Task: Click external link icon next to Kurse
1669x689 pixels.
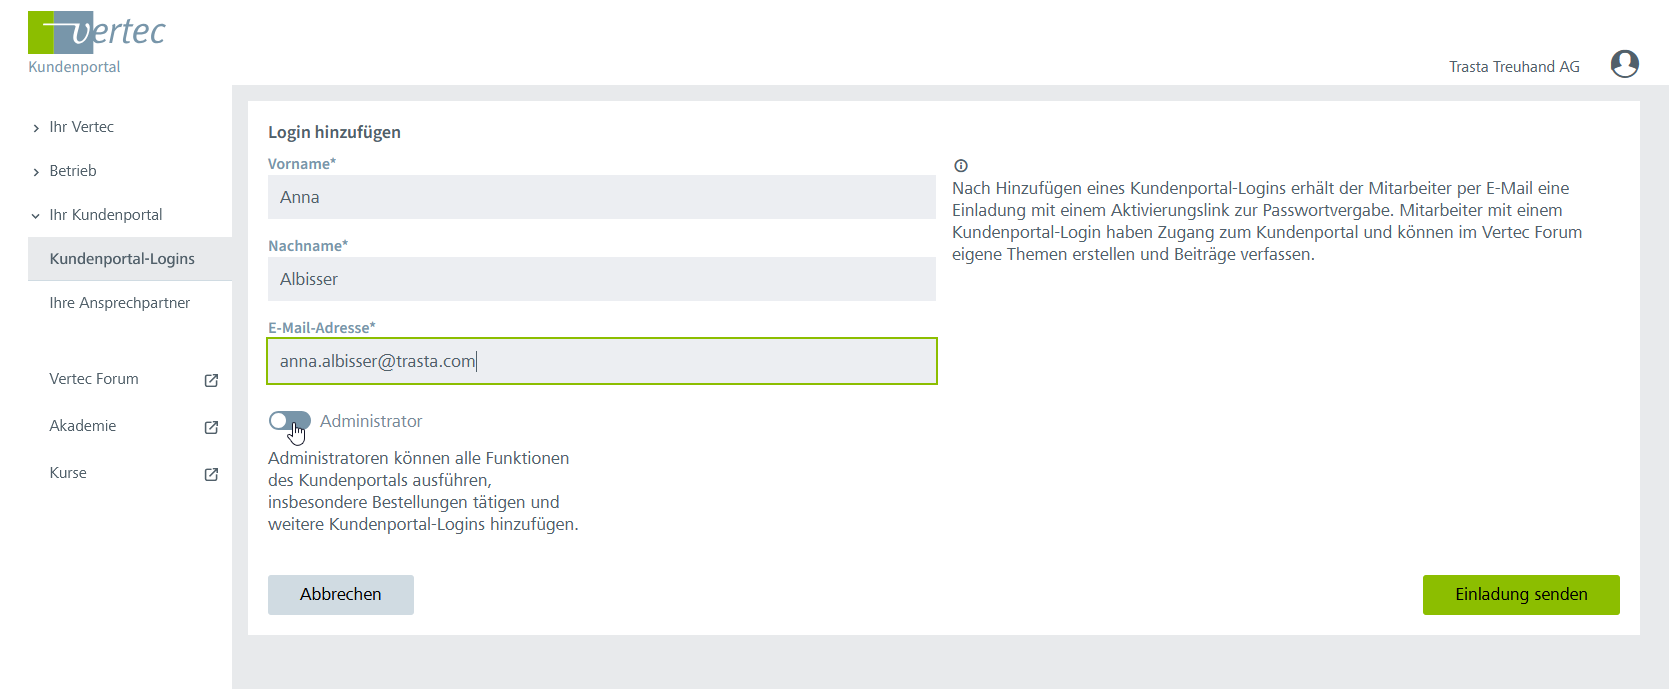Action: (211, 474)
